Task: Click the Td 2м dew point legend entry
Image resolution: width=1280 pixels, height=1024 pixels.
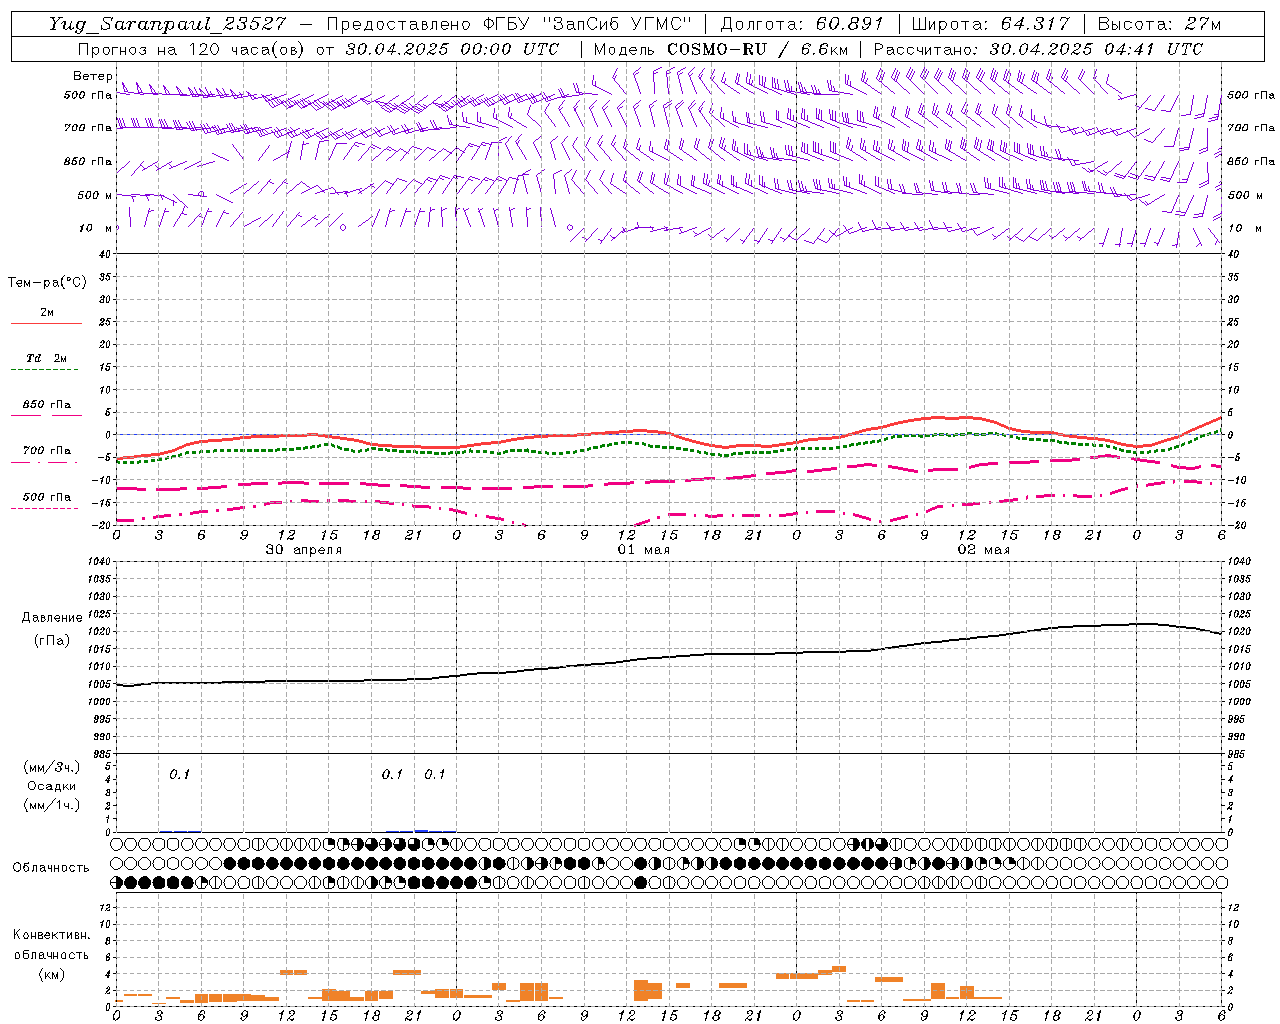Action: [x=46, y=358]
